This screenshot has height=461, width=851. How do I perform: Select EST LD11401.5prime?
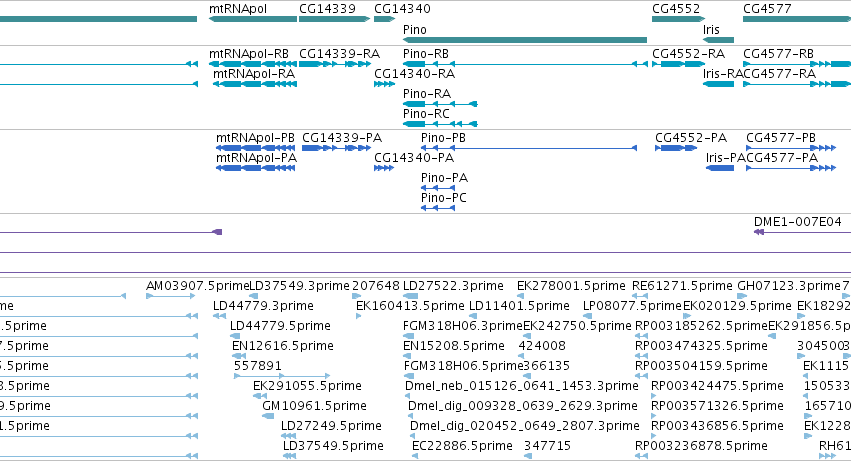[x=519, y=306]
